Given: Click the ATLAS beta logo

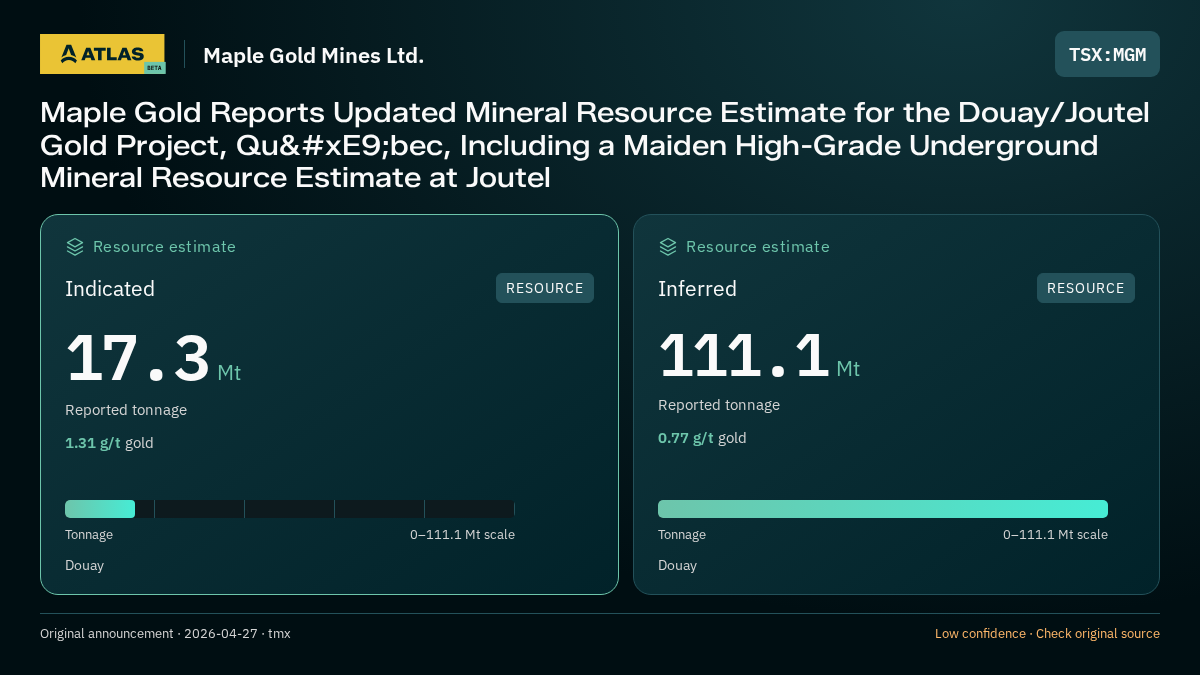Looking at the screenshot, I should pos(103,54).
